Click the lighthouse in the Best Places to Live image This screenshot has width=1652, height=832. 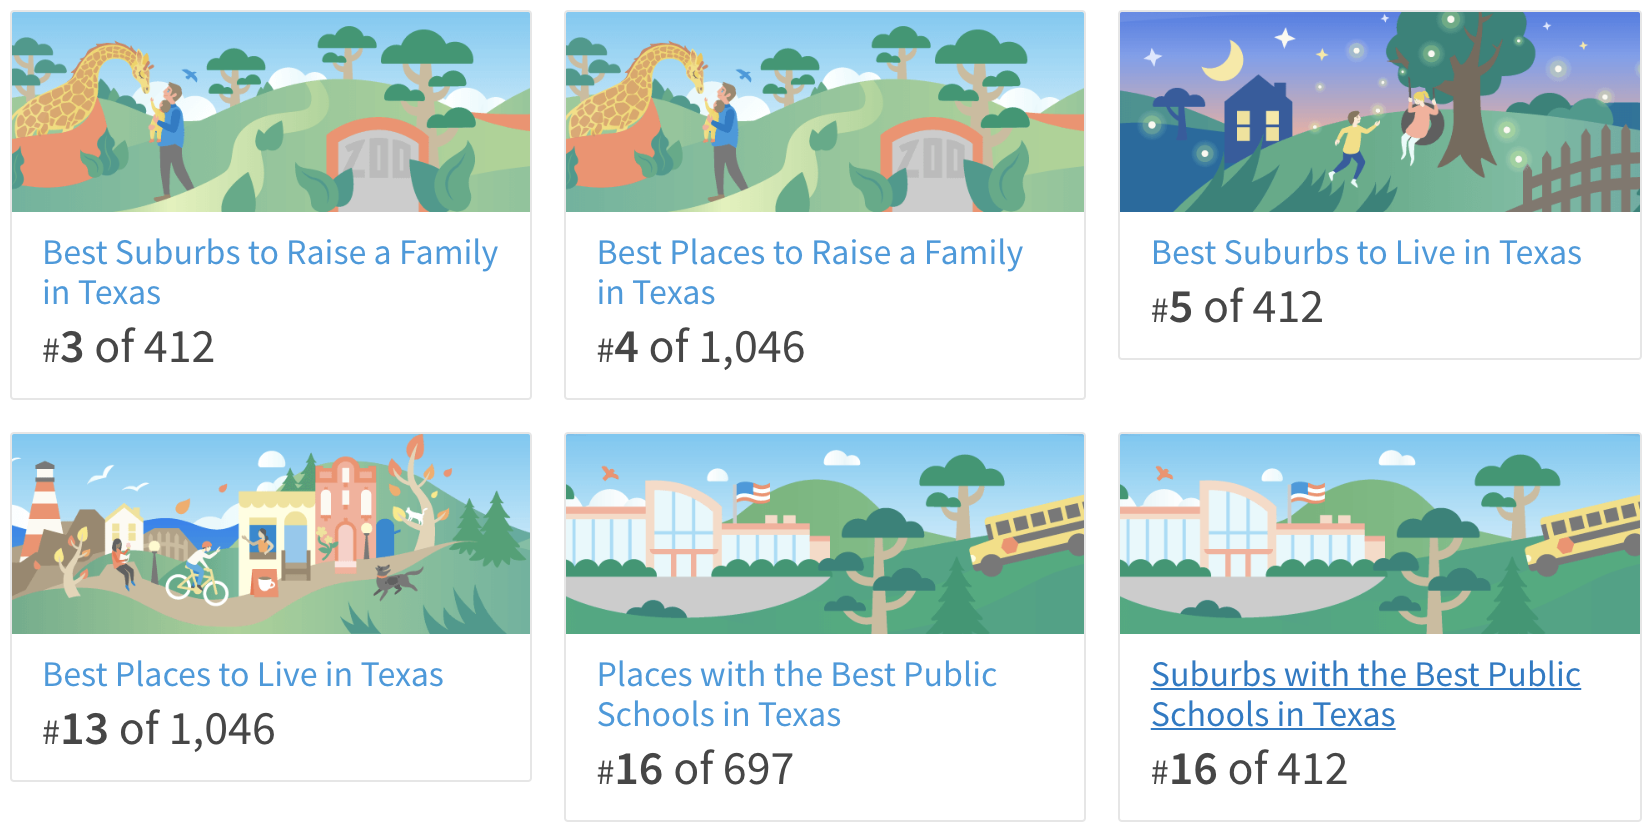(43, 497)
